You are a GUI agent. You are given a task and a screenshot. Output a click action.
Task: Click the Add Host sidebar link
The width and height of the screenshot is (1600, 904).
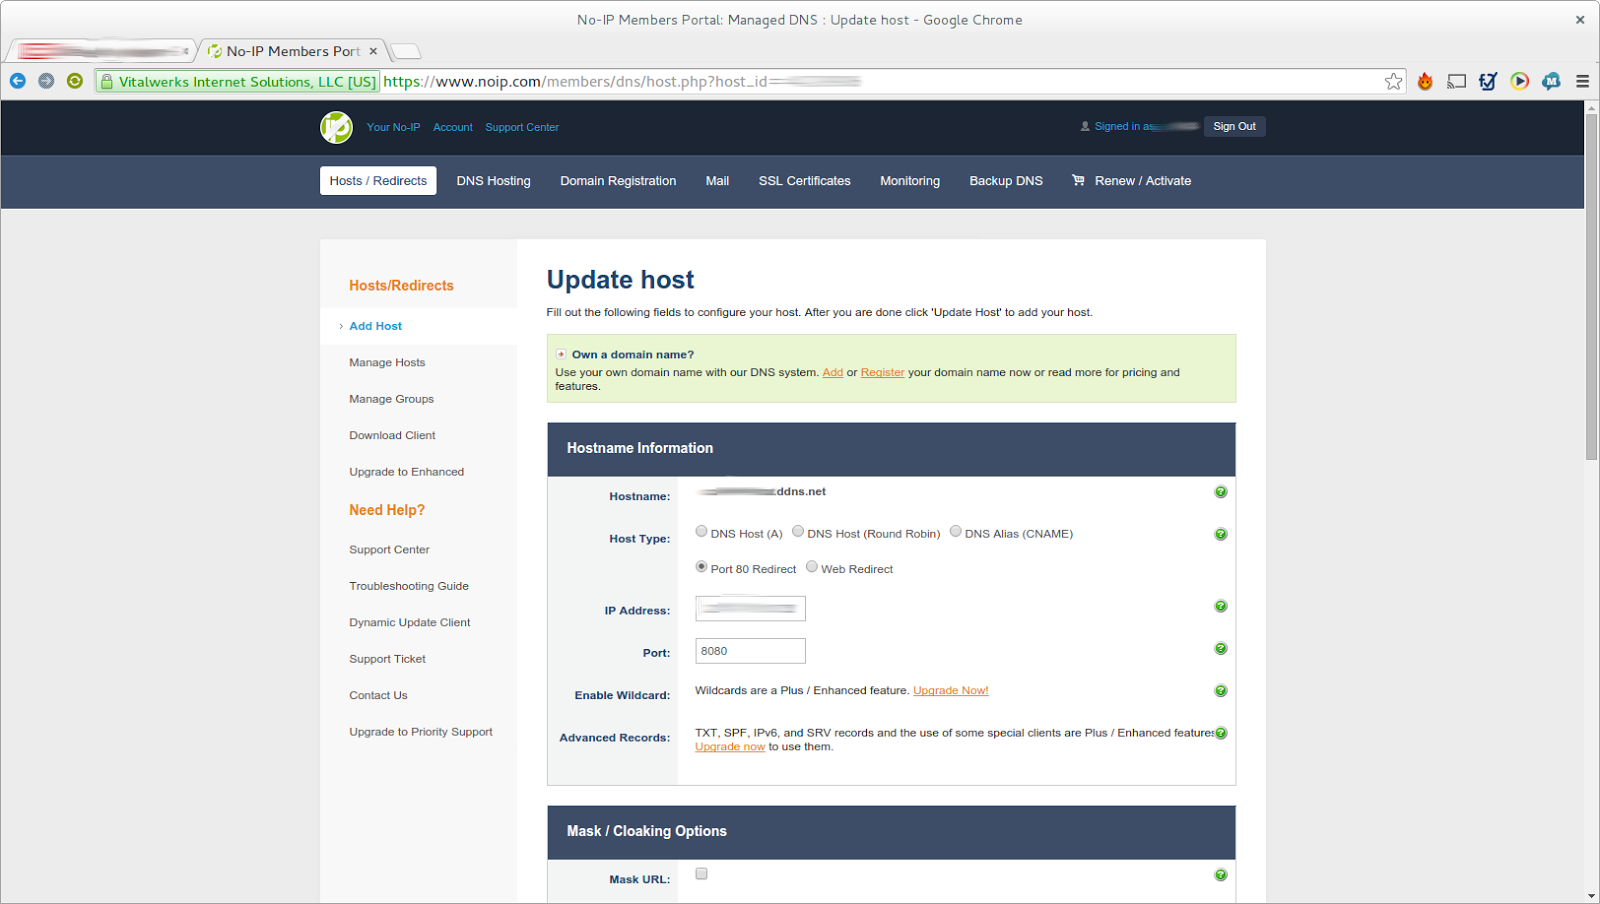pyautogui.click(x=376, y=326)
